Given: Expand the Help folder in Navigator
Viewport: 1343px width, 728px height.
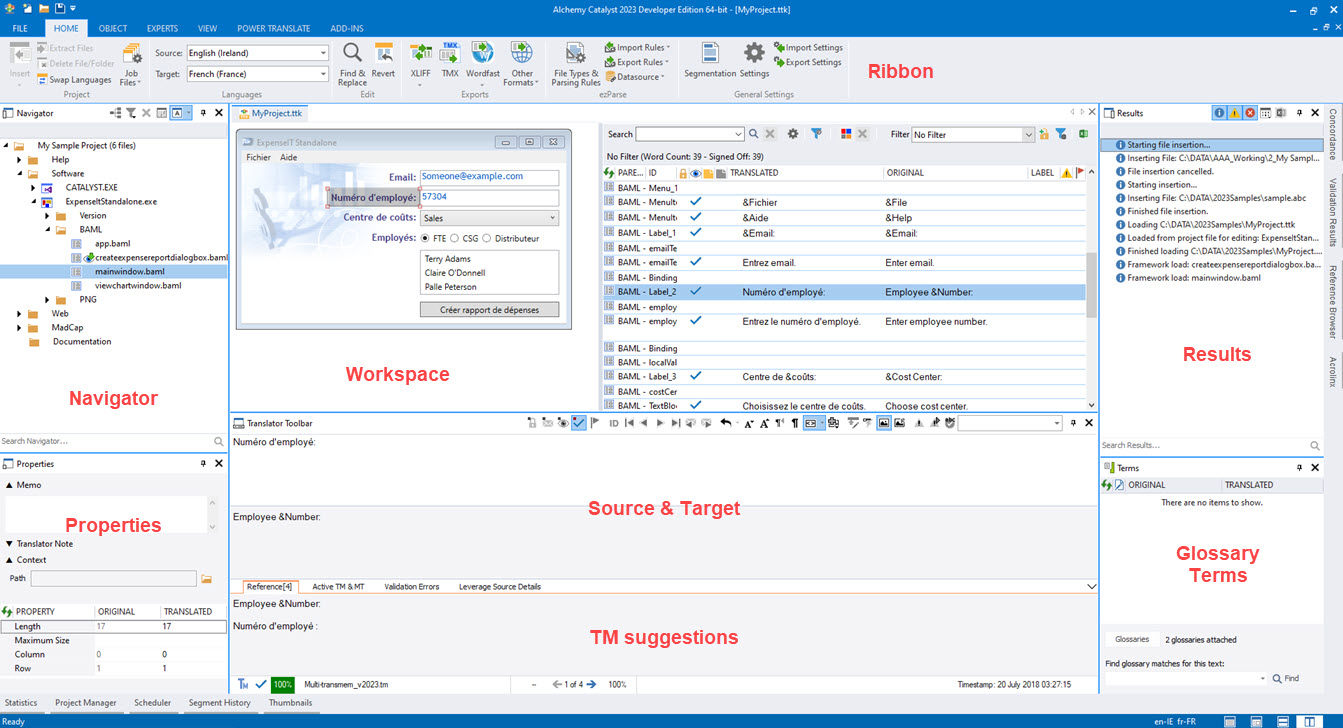Looking at the screenshot, I should tap(19, 160).
